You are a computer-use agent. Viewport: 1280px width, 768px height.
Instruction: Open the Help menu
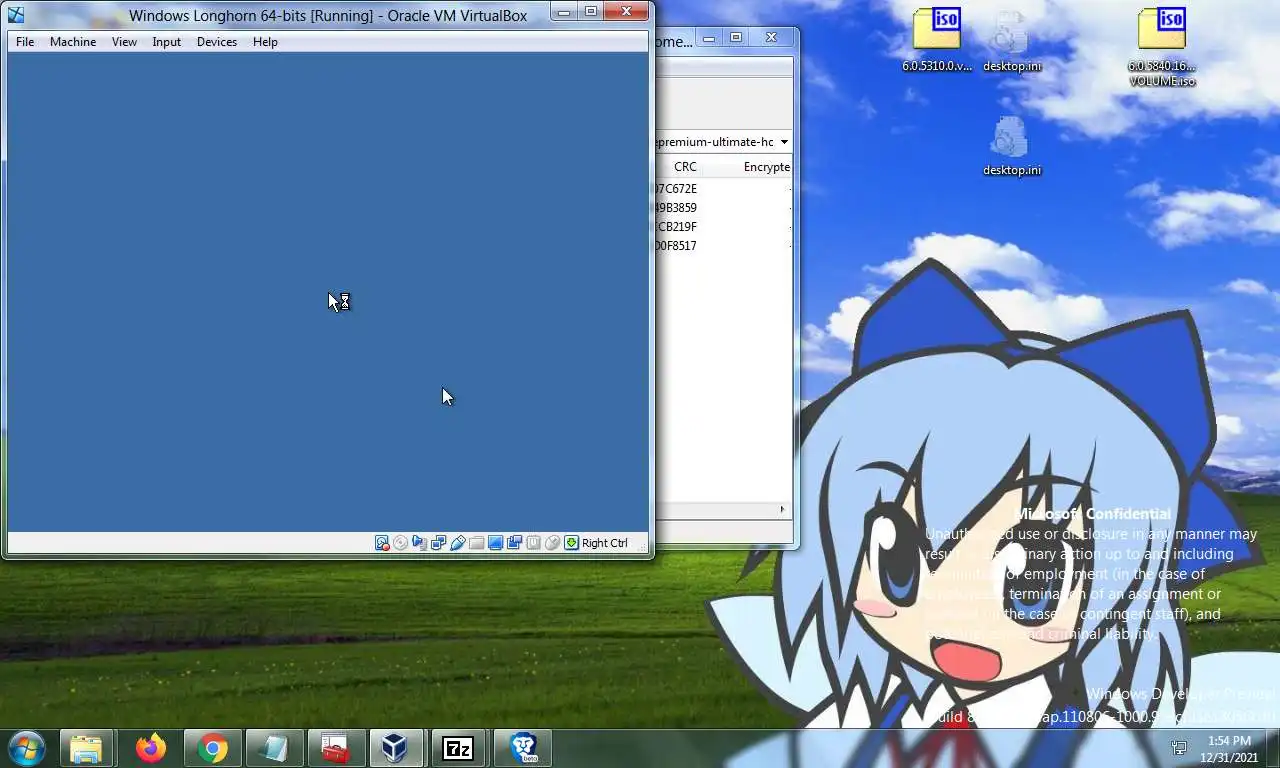(x=265, y=42)
